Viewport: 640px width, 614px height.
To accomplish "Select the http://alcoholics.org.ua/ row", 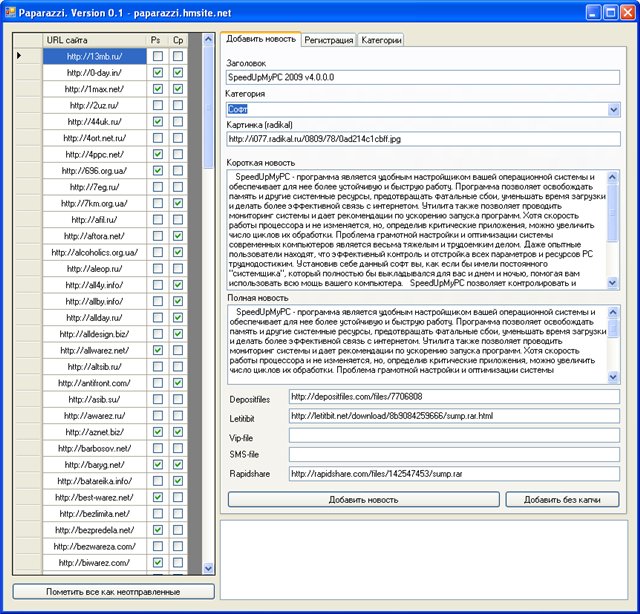I will pos(94,252).
